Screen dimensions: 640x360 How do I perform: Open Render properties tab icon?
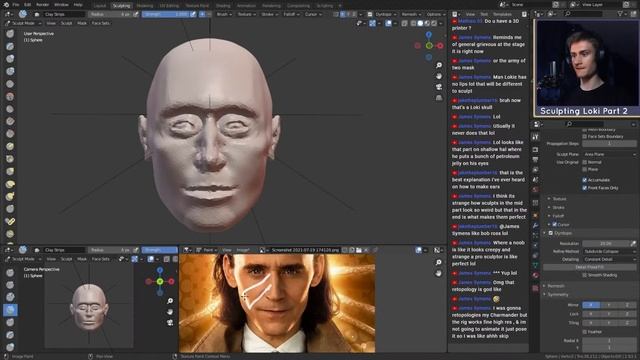(536, 150)
